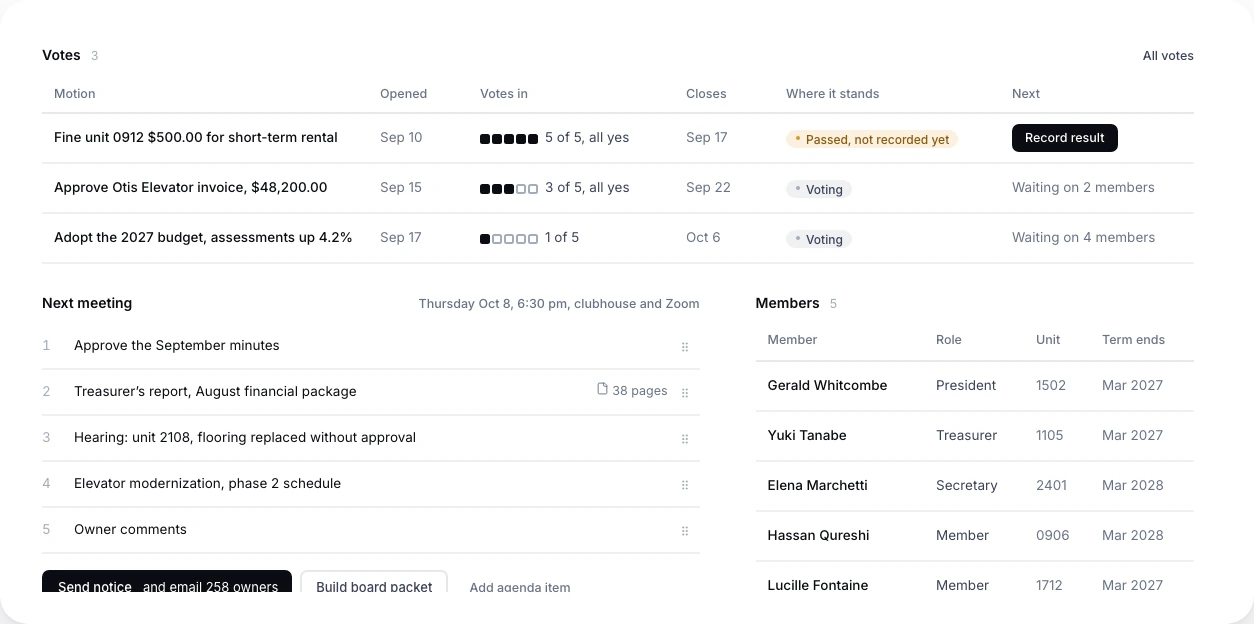Select the Where it stands column header
The image size is (1254, 624).
pos(833,94)
